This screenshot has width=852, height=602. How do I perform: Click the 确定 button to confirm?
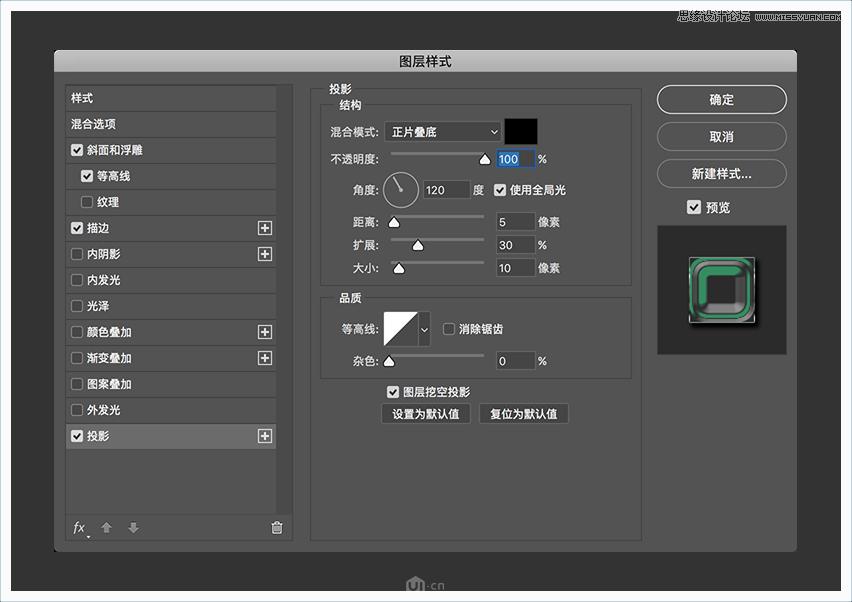721,100
